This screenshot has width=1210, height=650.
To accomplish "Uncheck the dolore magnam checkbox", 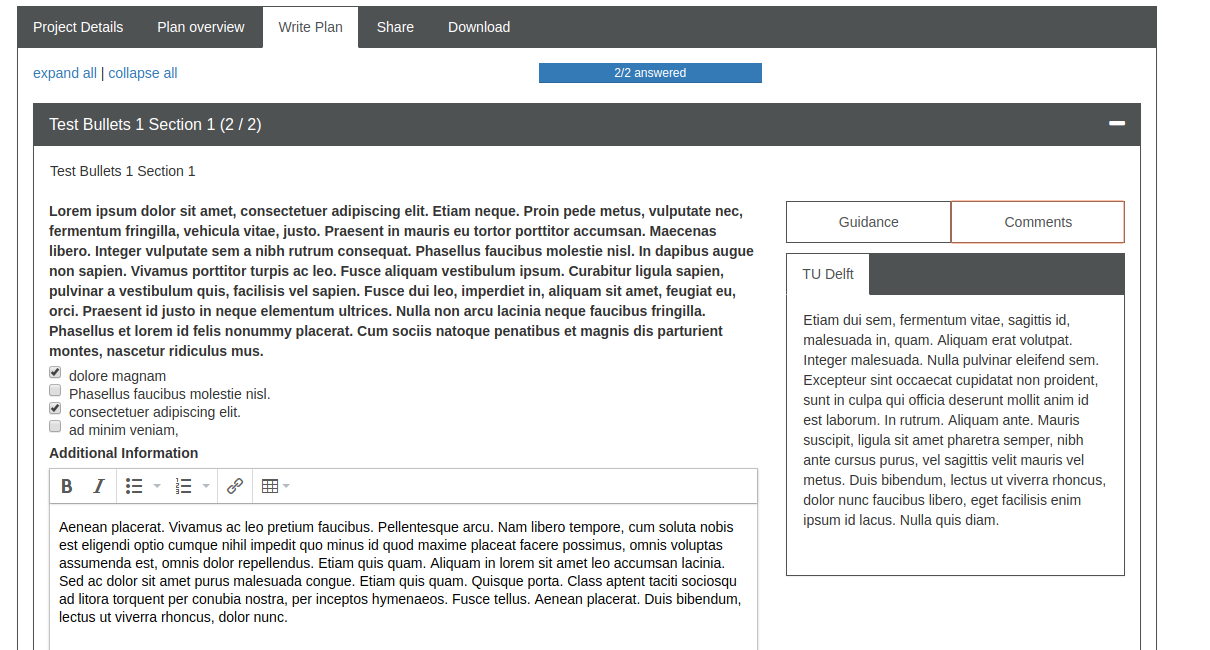I will [x=55, y=372].
